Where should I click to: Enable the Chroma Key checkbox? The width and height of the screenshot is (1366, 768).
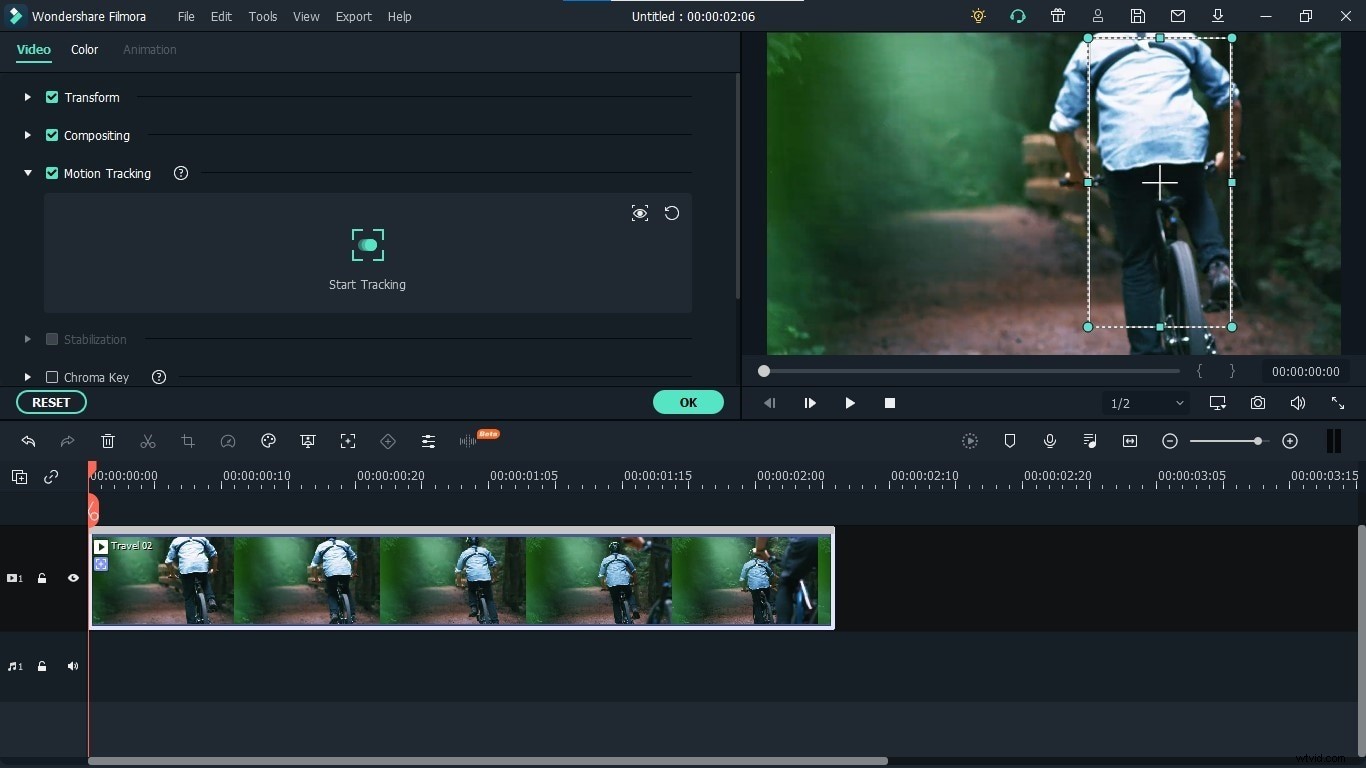[x=52, y=377]
